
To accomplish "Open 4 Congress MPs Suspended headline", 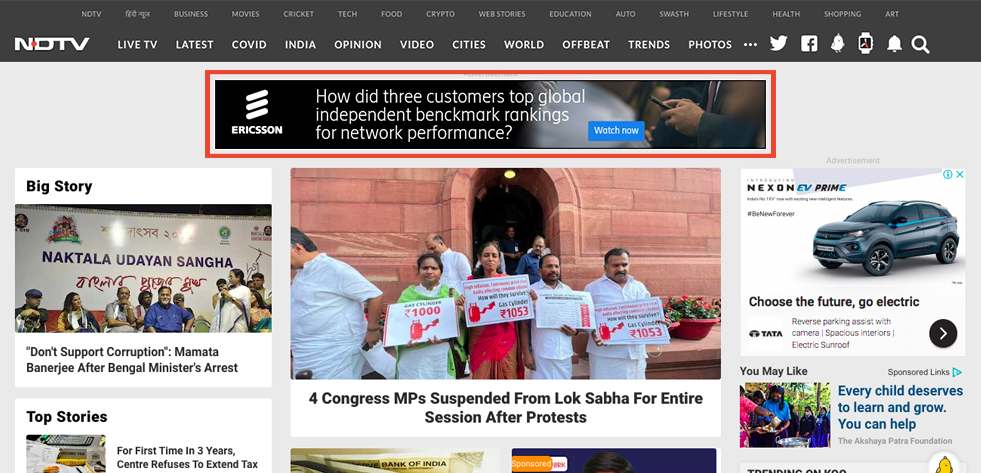I will pos(506,407).
